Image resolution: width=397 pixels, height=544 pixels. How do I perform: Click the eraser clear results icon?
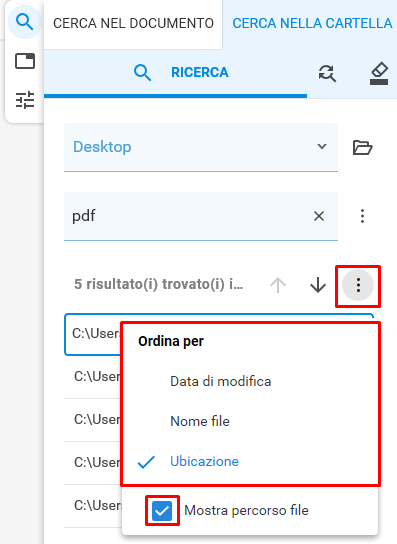(379, 73)
